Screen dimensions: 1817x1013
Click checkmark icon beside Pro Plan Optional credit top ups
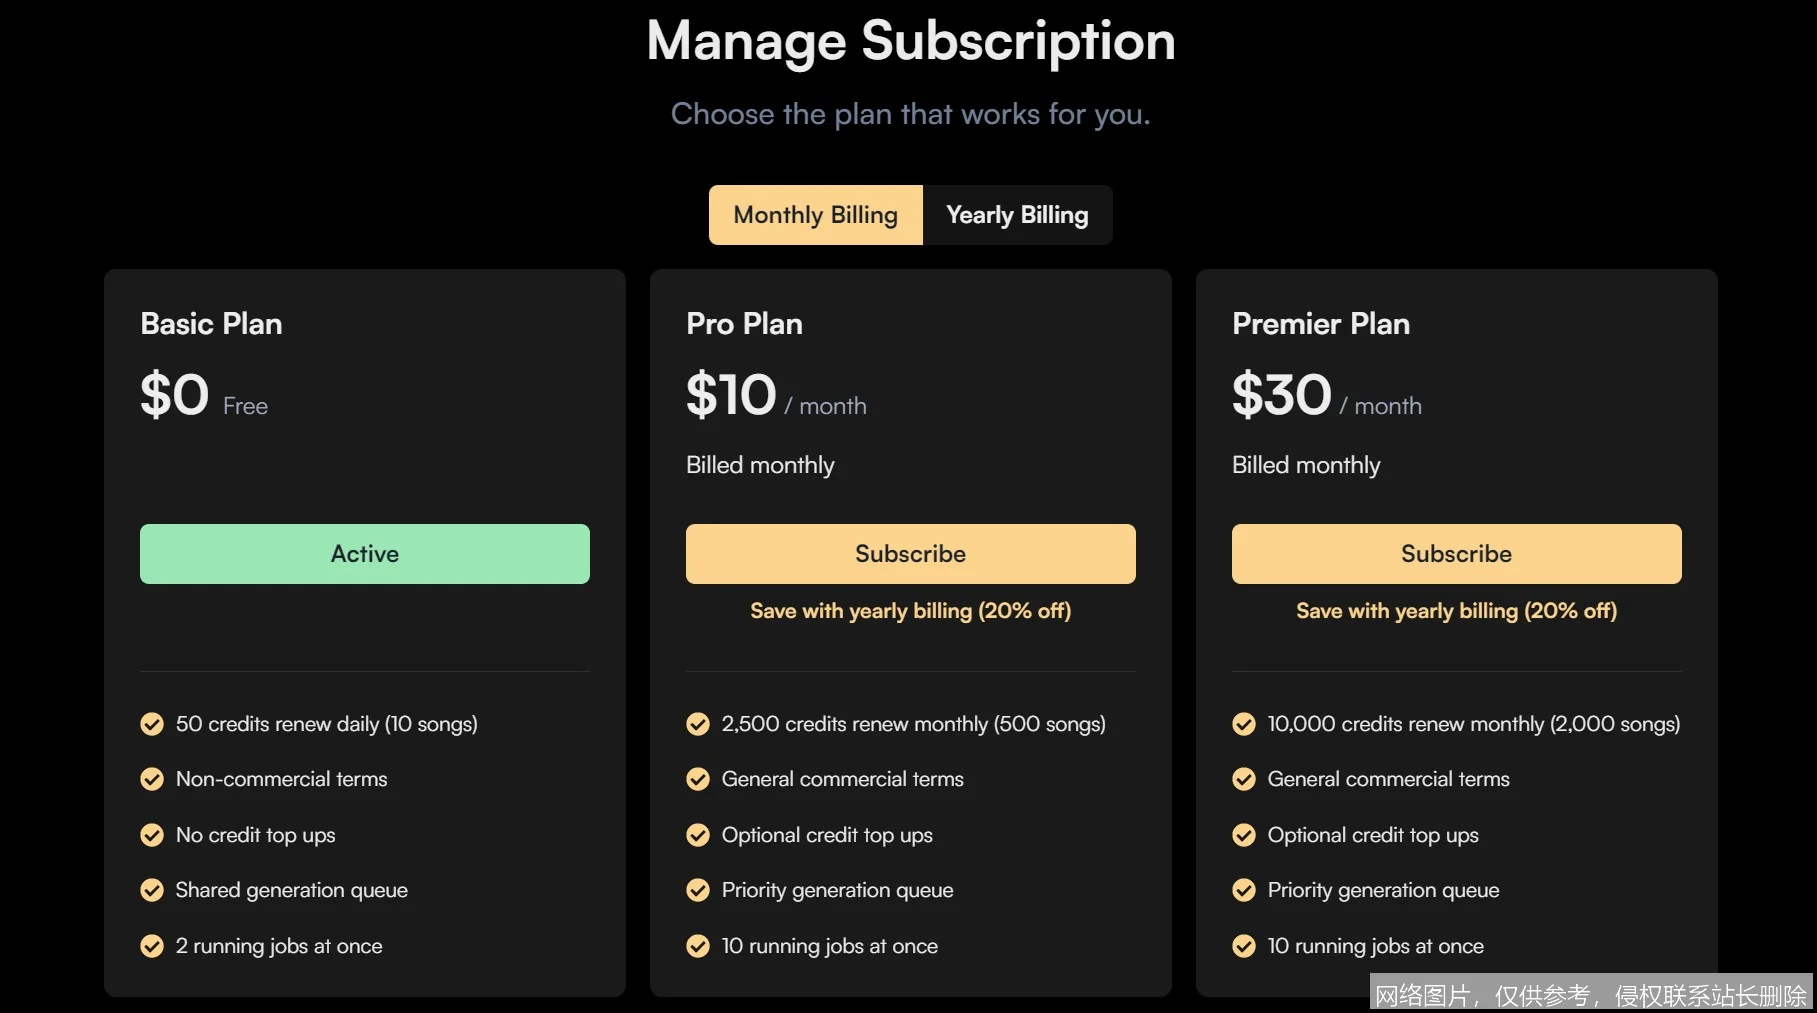click(698, 835)
